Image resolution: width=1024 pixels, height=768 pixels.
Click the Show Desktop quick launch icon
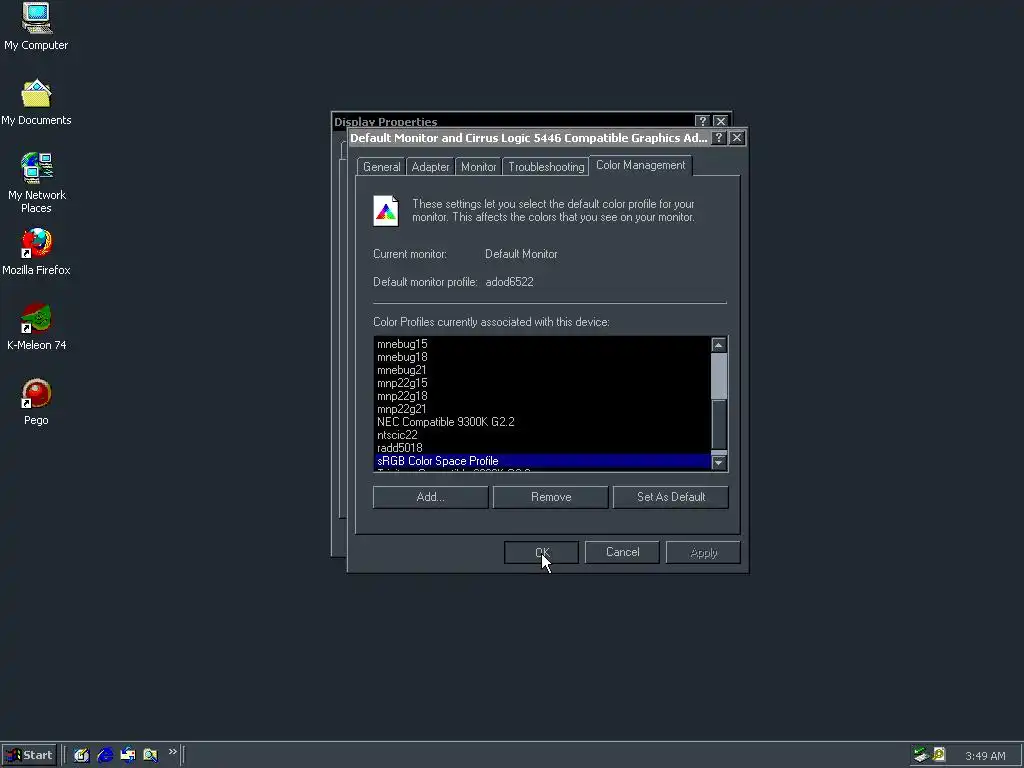click(81, 755)
